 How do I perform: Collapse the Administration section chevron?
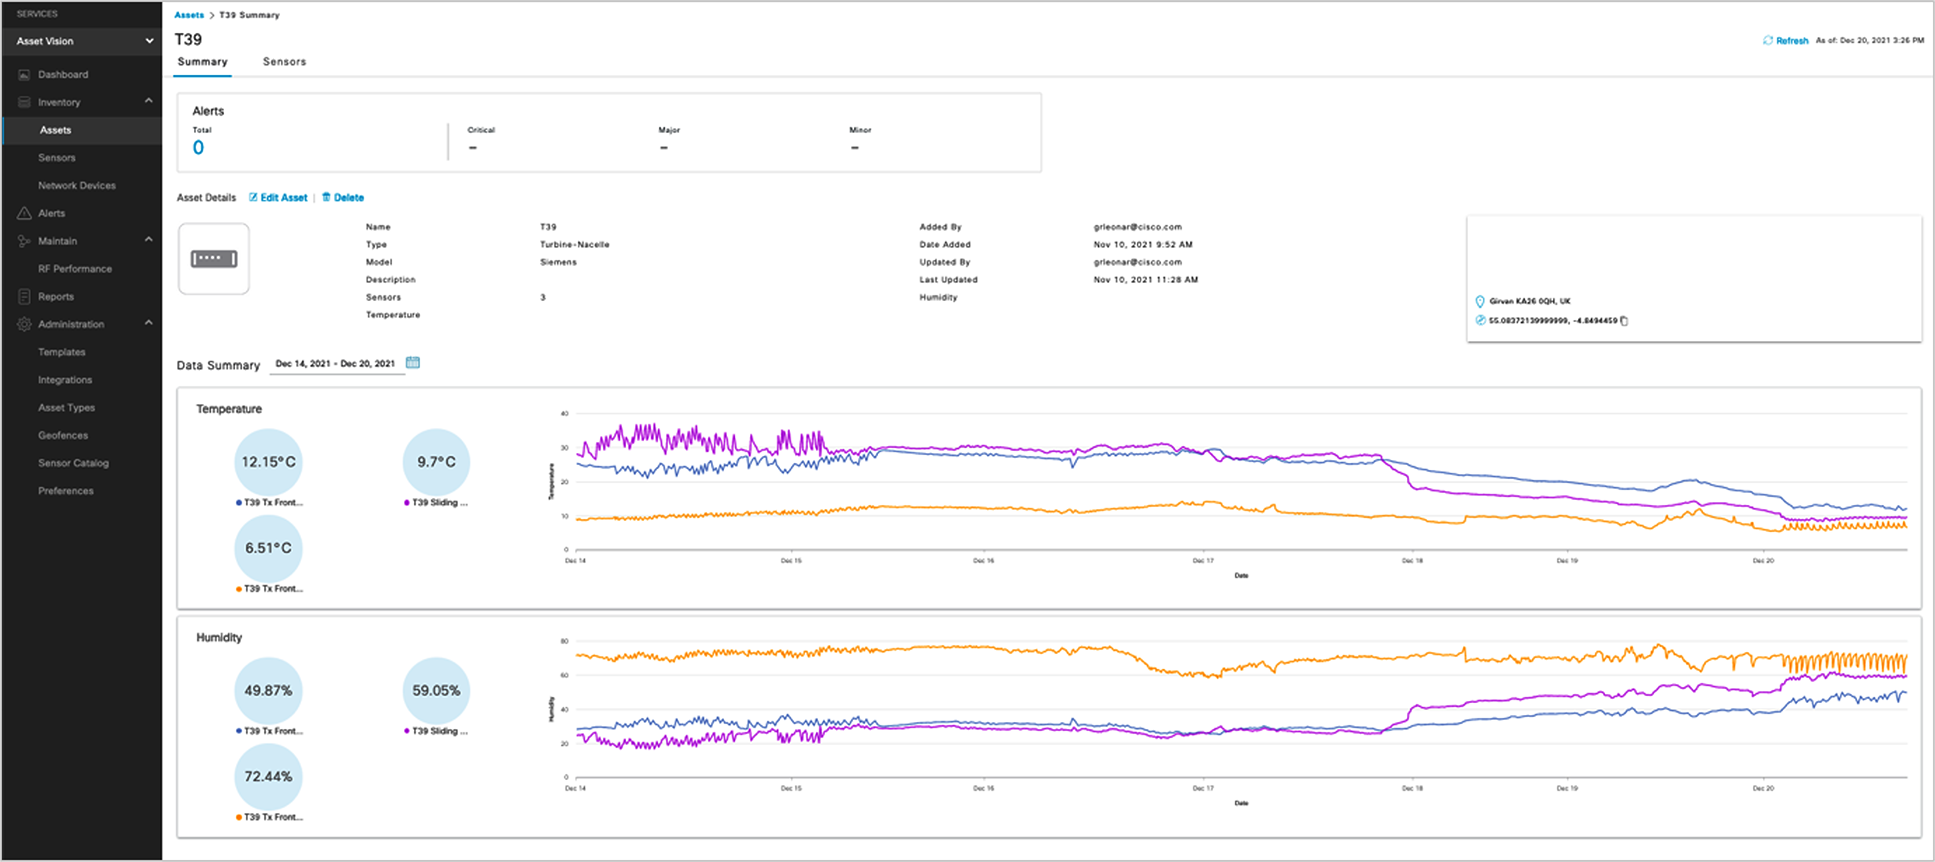pyautogui.click(x=149, y=323)
